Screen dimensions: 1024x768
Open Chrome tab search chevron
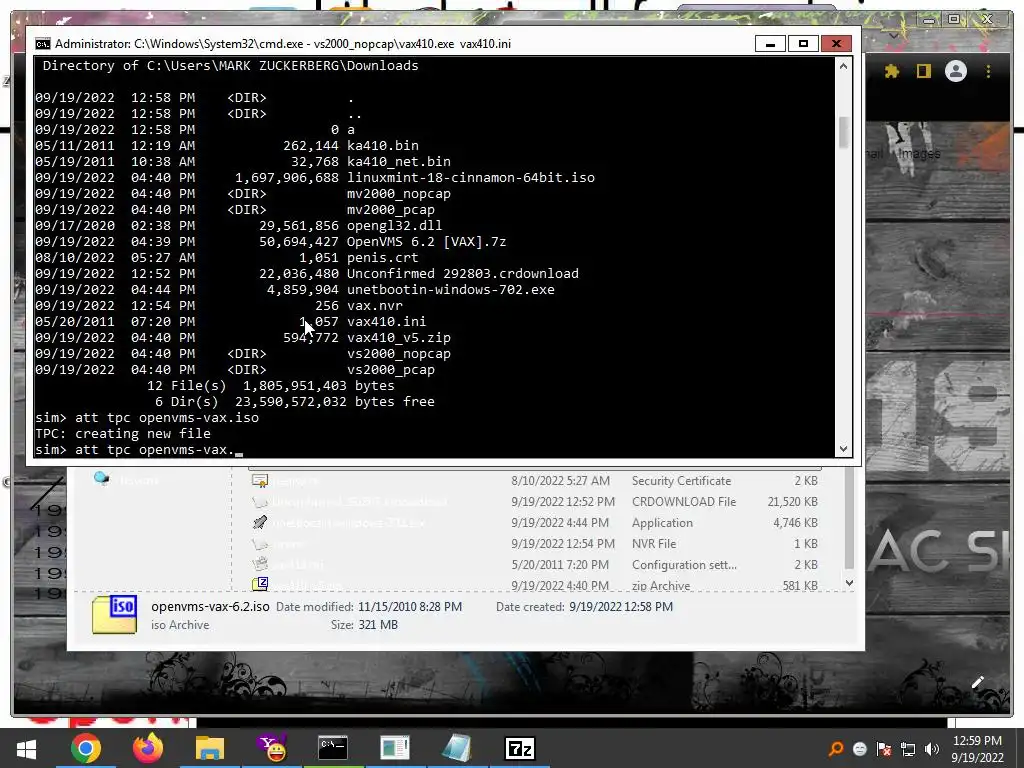894,36
